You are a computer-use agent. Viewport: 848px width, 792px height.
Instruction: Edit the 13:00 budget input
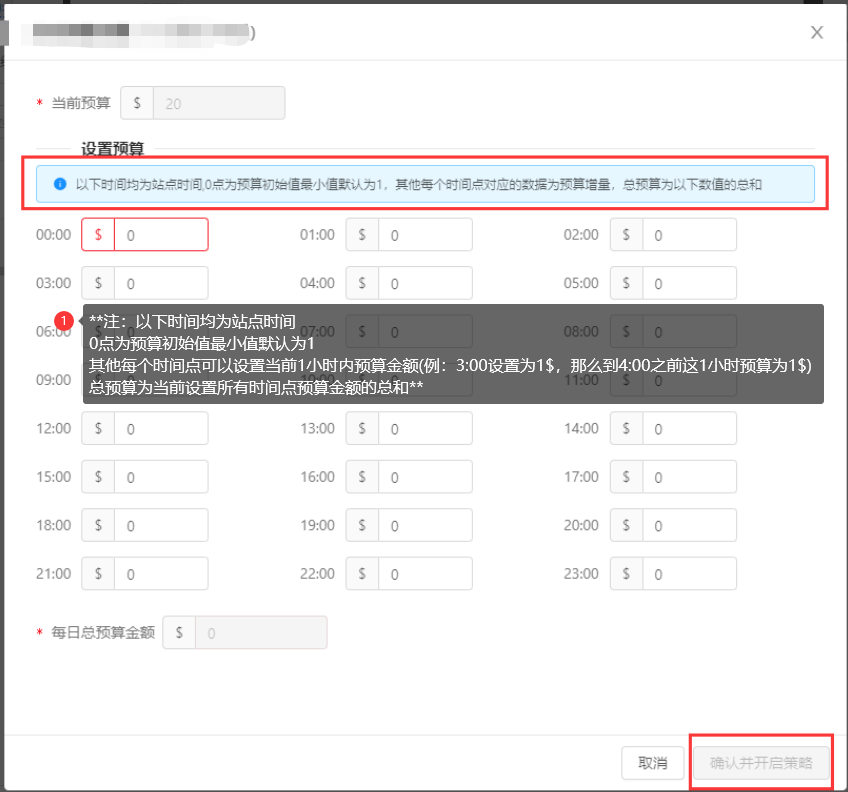pyautogui.click(x=425, y=428)
